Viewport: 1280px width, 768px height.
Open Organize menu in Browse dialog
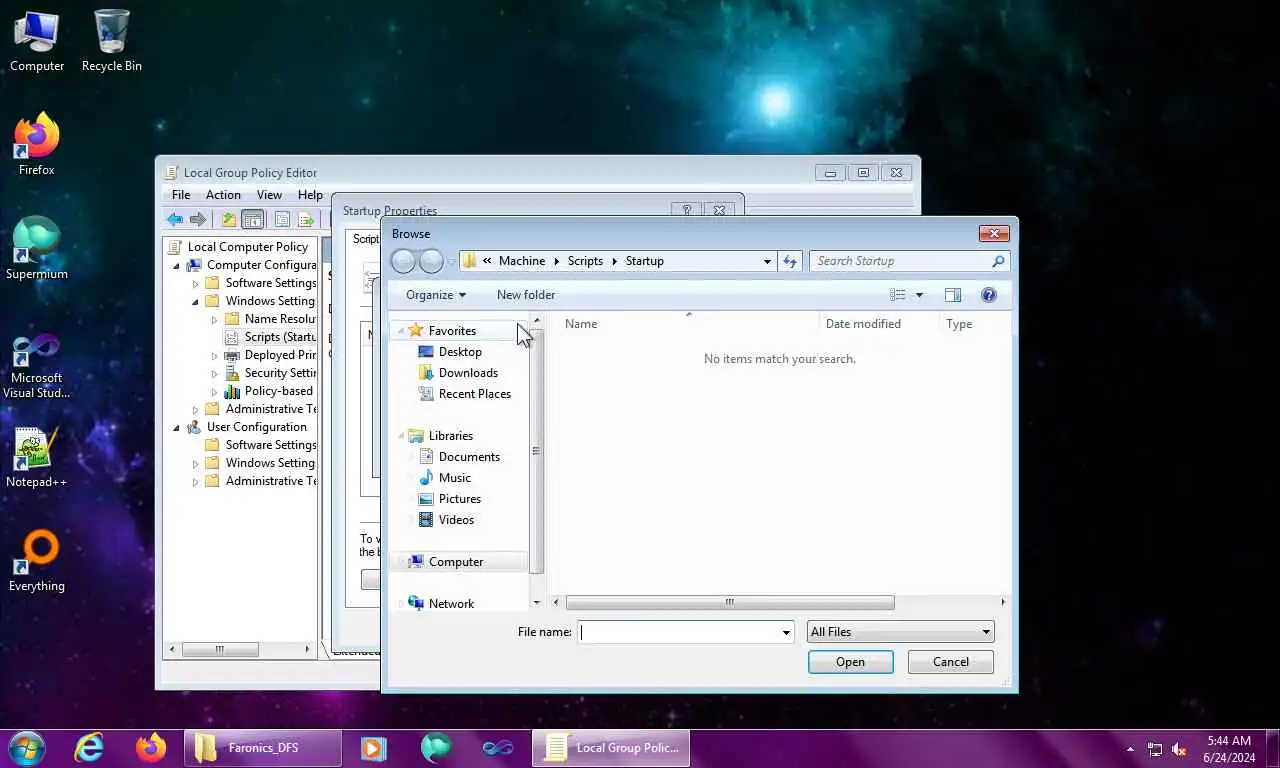tap(436, 295)
